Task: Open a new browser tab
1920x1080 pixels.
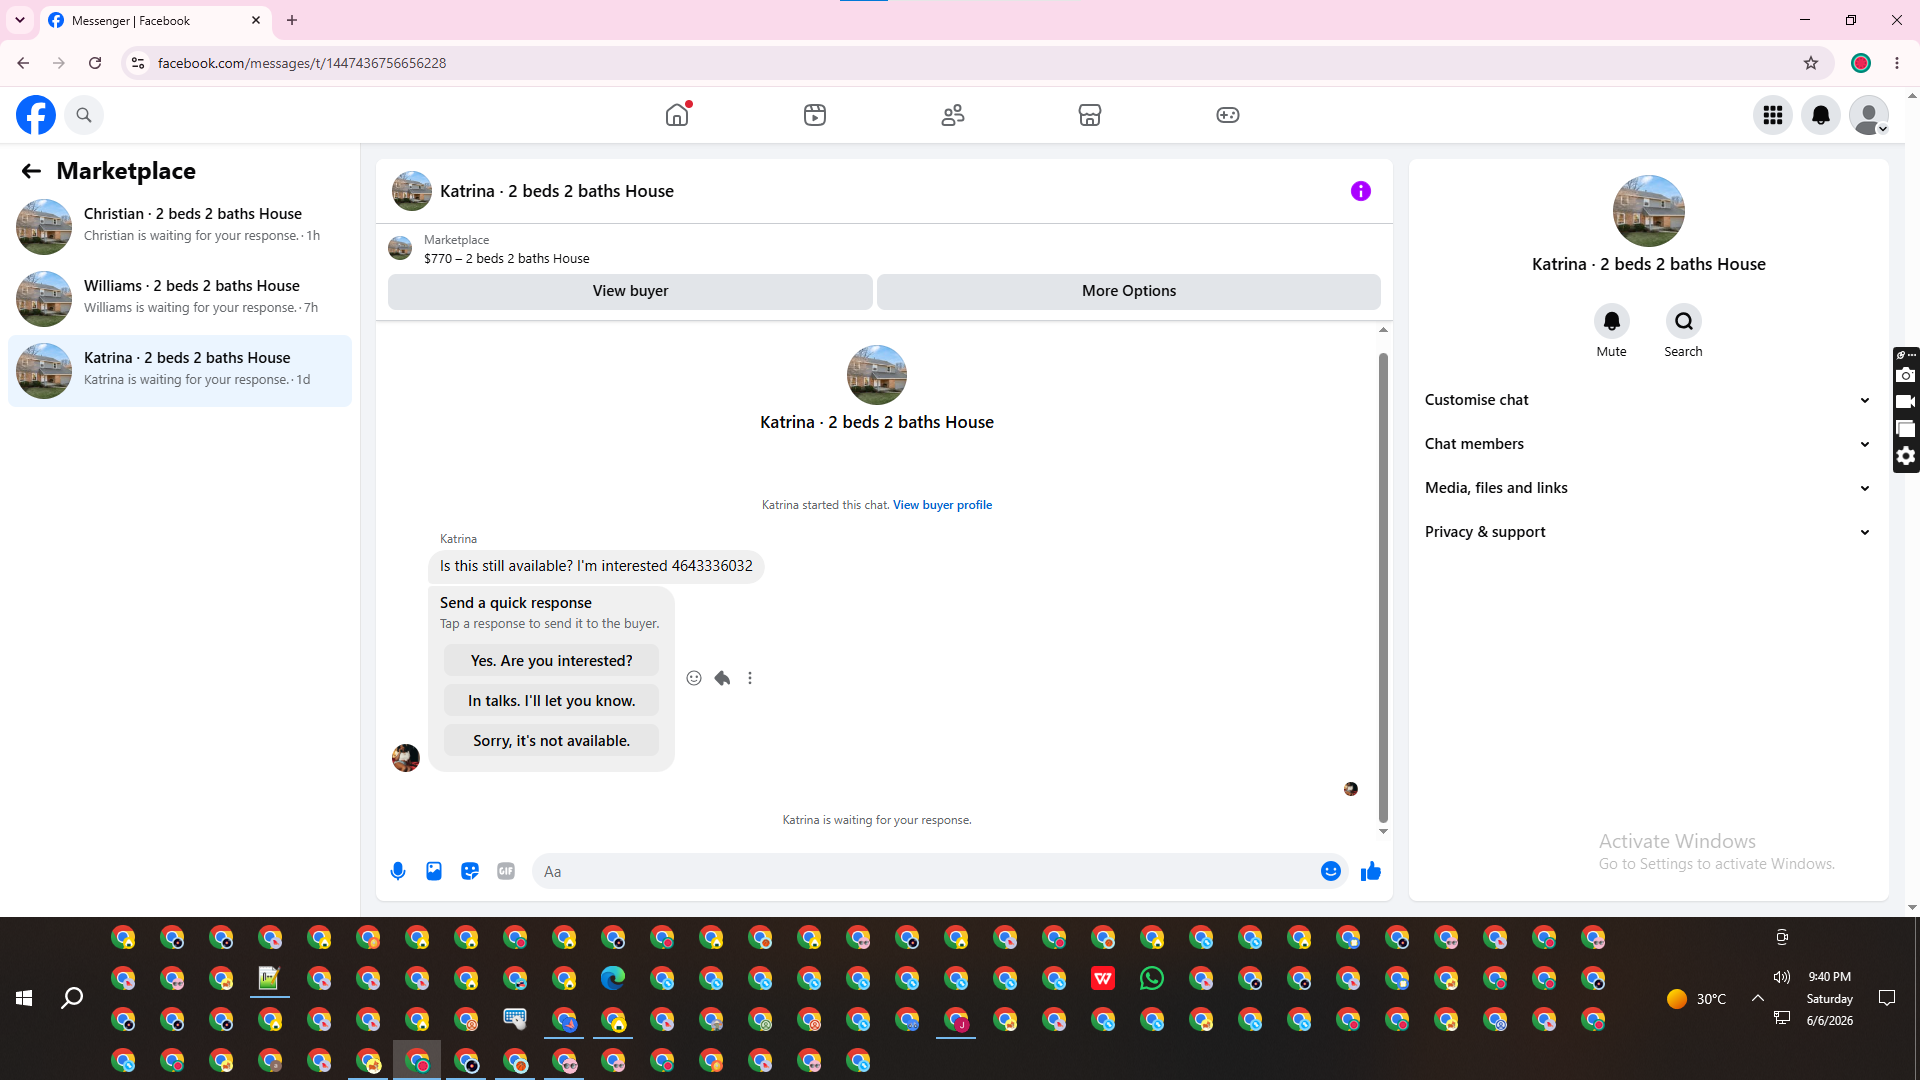Action: (292, 20)
